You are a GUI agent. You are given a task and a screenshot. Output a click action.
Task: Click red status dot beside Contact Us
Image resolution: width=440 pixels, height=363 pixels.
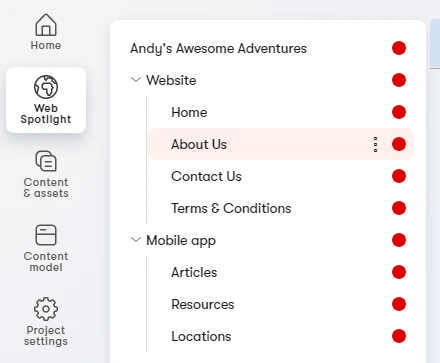(399, 176)
